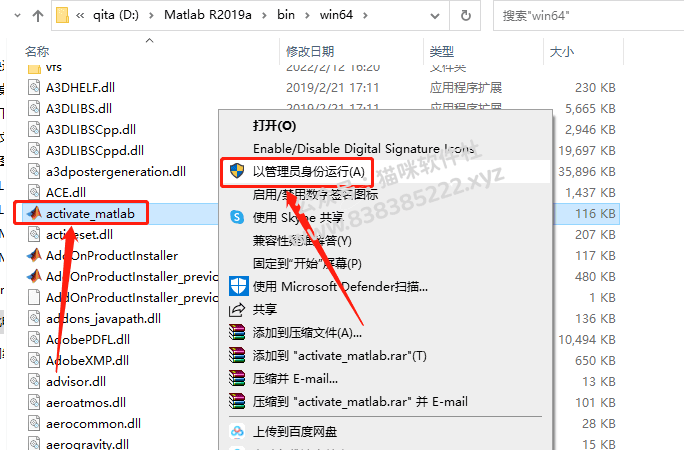This screenshot has height=450, width=684.
Task: Click the refresh button beside address bar
Action: pyautogui.click(x=465, y=16)
